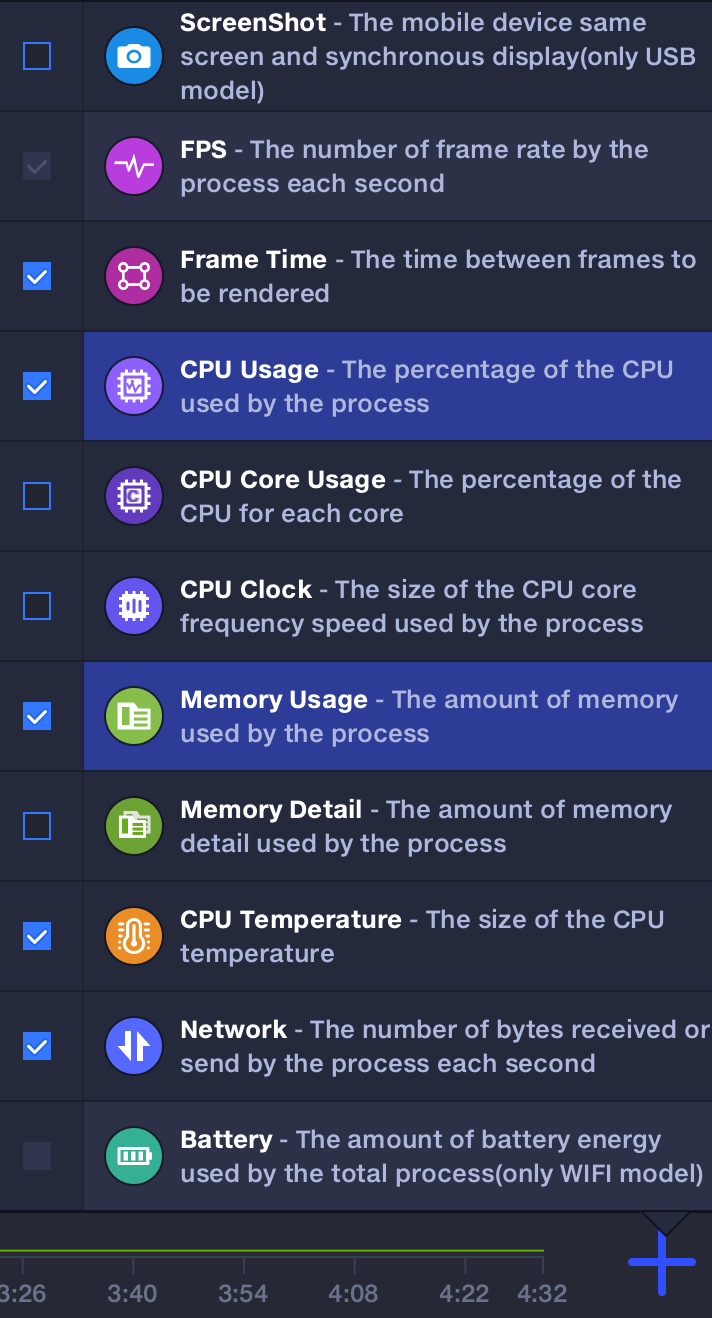Click the Memory Detail green icon

tap(133, 826)
